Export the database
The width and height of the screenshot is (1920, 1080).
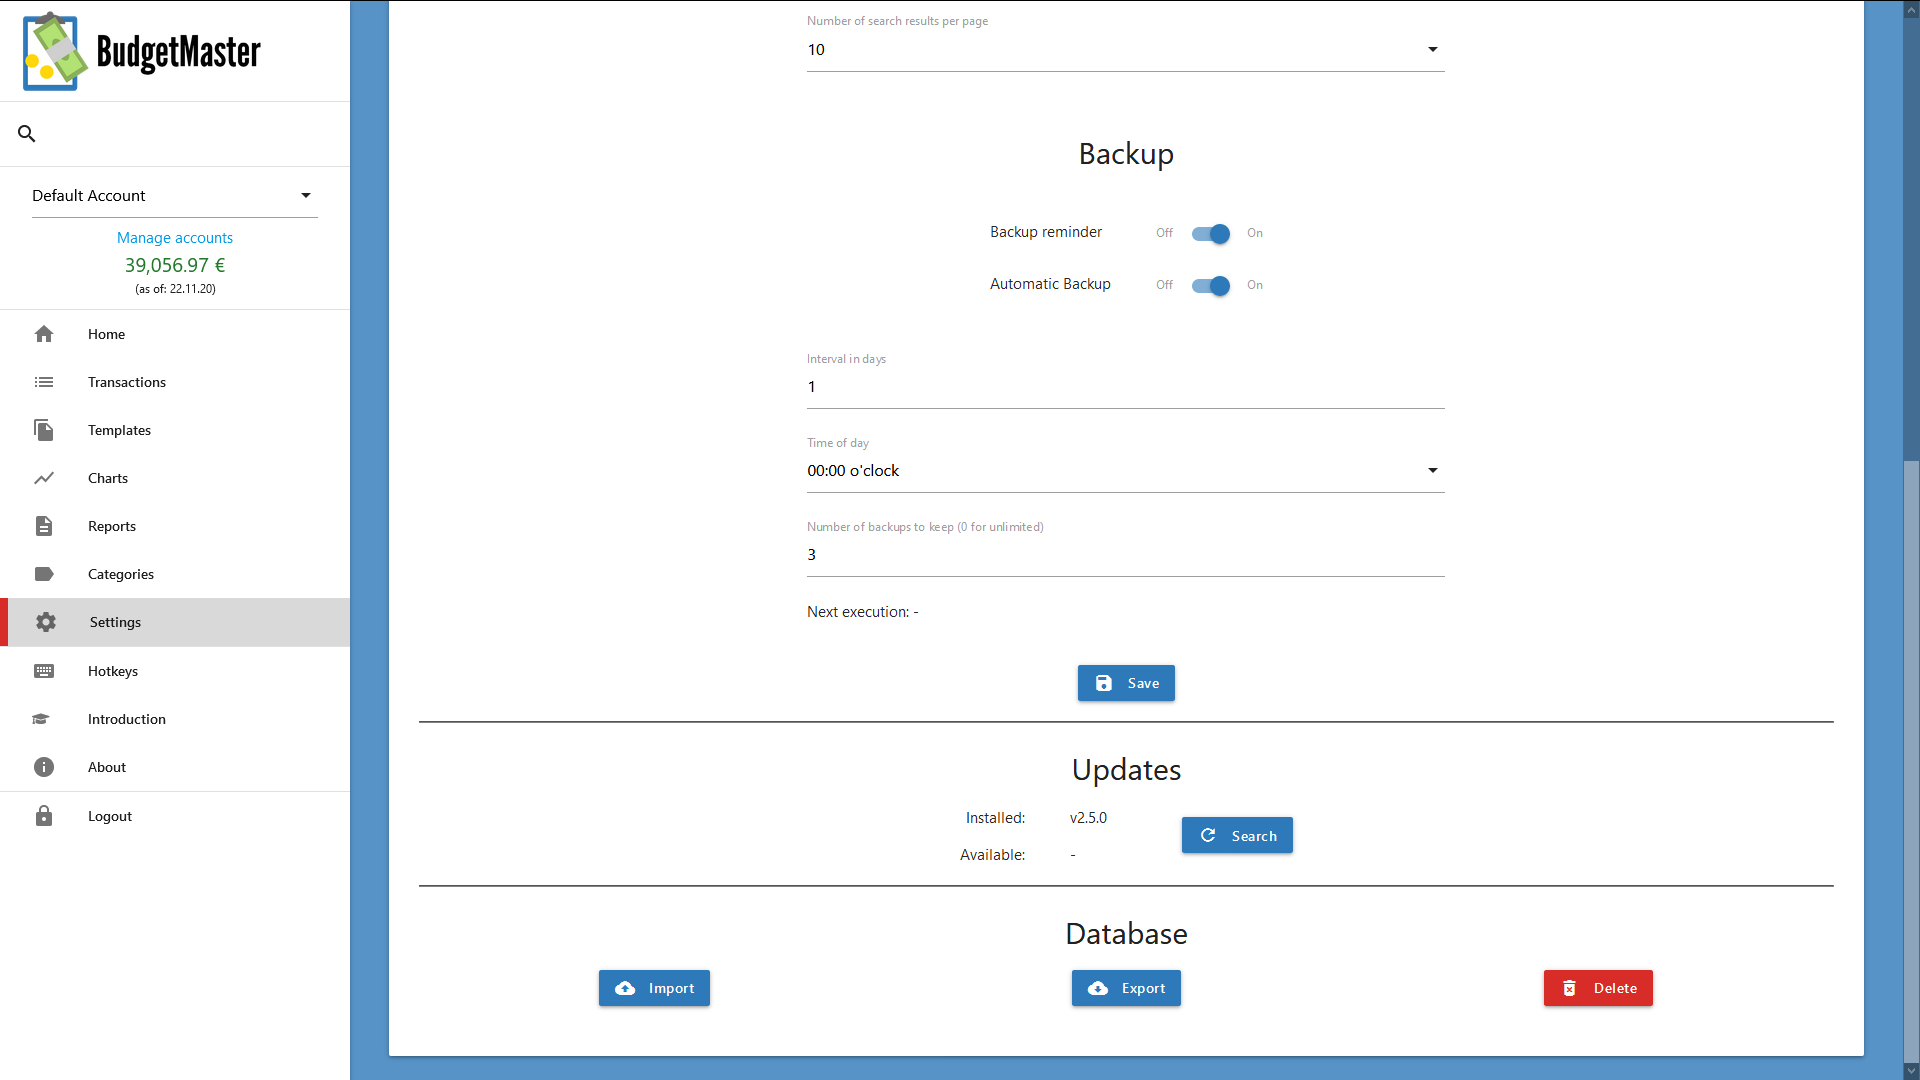click(1126, 988)
